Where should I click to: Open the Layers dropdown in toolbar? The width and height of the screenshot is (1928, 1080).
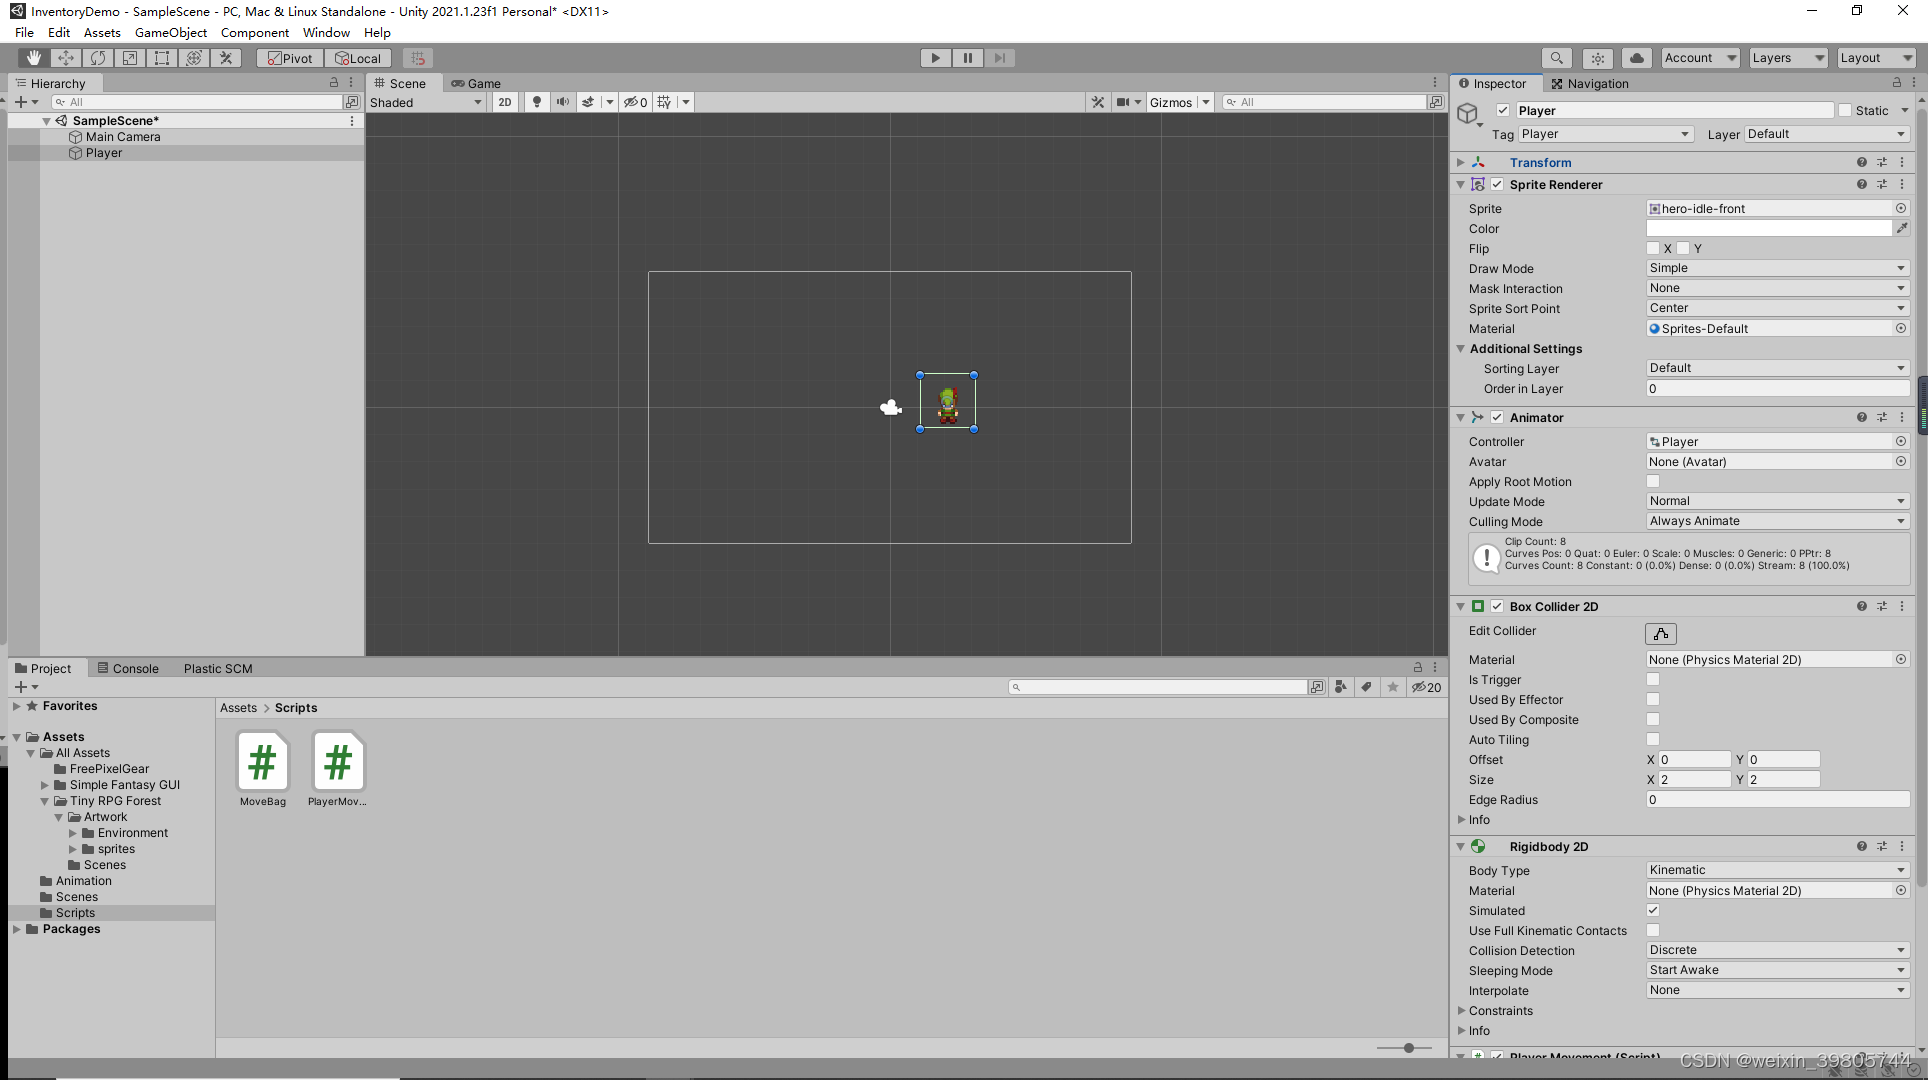click(x=1788, y=58)
